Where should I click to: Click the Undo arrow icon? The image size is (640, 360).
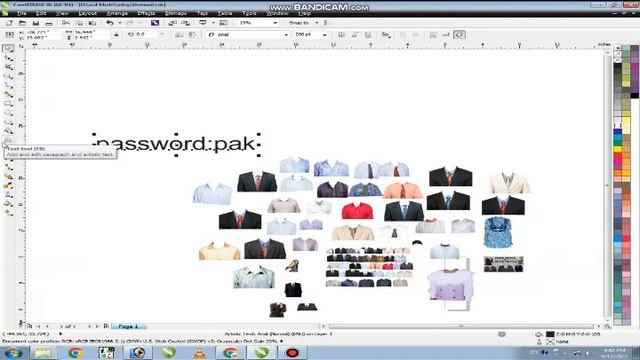pyautogui.click(x=109, y=23)
